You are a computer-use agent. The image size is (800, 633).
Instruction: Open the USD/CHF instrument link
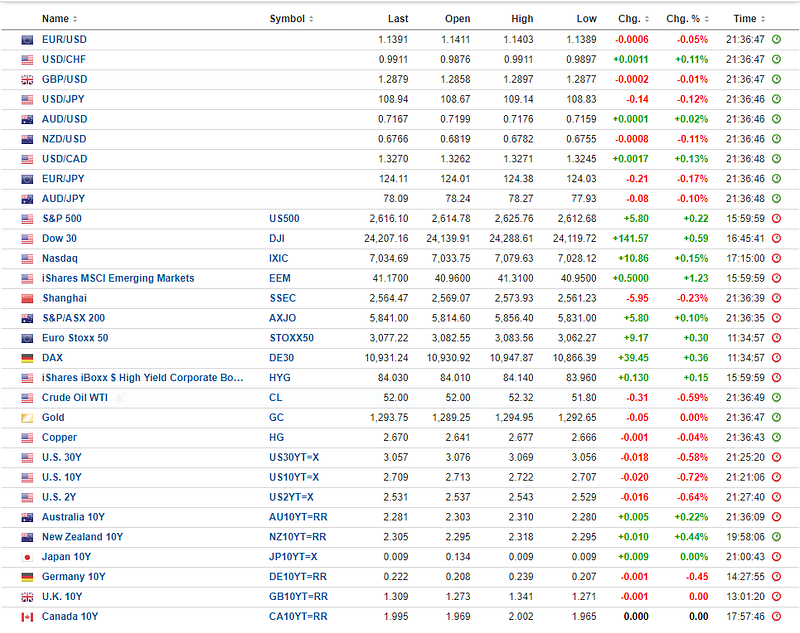tap(64, 60)
